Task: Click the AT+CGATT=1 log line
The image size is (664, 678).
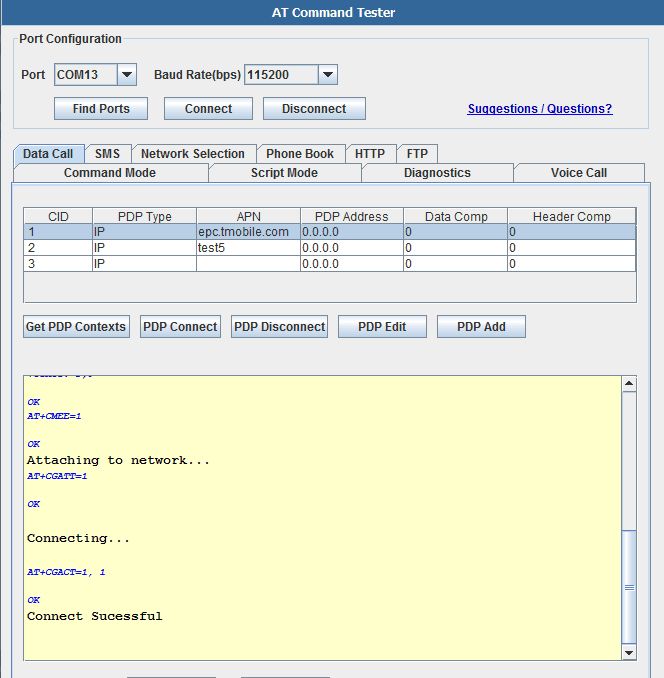Action: (x=57, y=476)
